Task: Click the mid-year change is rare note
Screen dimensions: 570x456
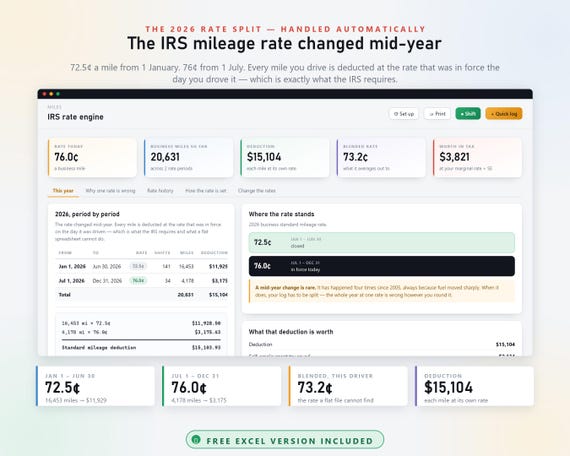Action: [x=382, y=291]
